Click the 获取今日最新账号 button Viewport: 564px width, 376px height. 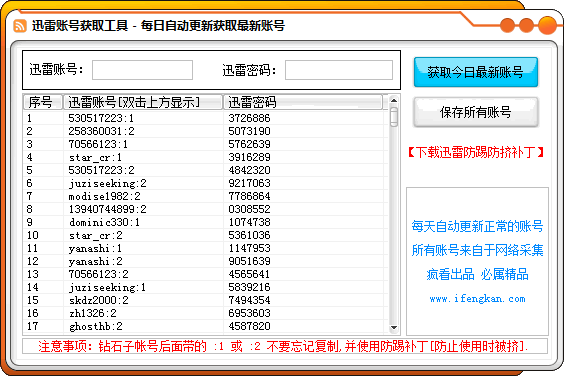point(476,72)
